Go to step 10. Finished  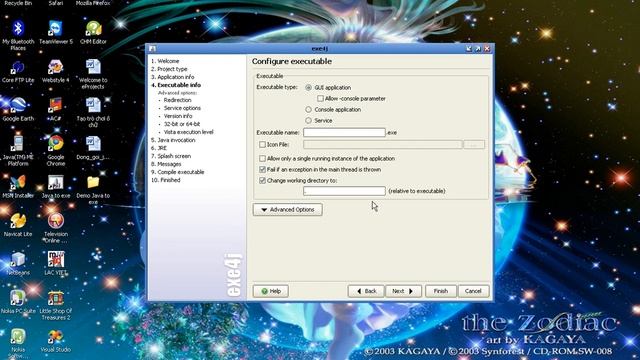pos(165,180)
